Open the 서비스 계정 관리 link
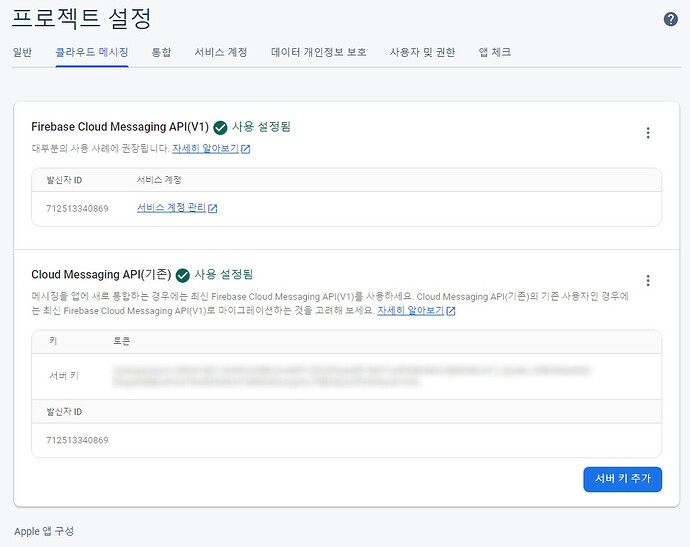The image size is (690, 547). tap(171, 208)
